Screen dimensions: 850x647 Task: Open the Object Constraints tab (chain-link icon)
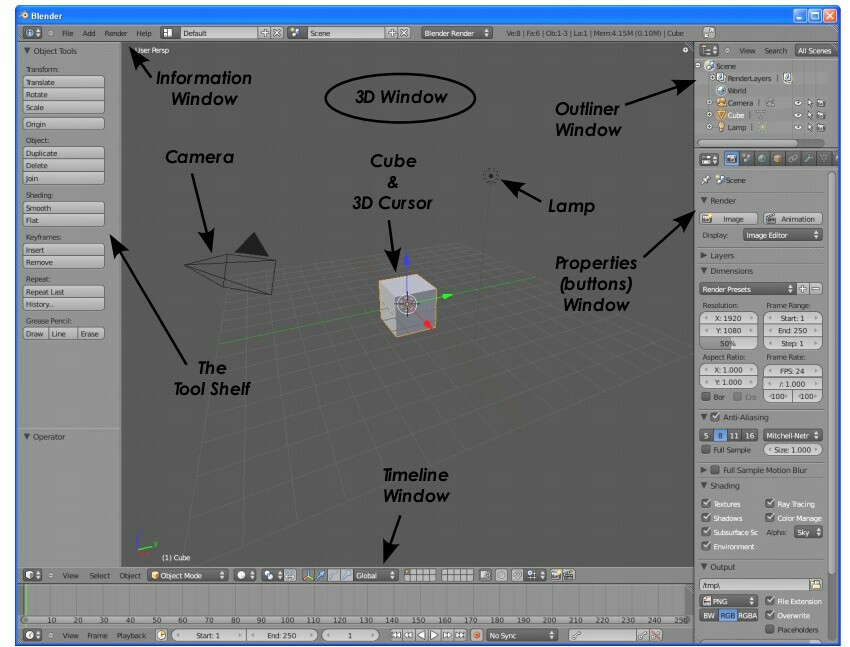tap(793, 159)
